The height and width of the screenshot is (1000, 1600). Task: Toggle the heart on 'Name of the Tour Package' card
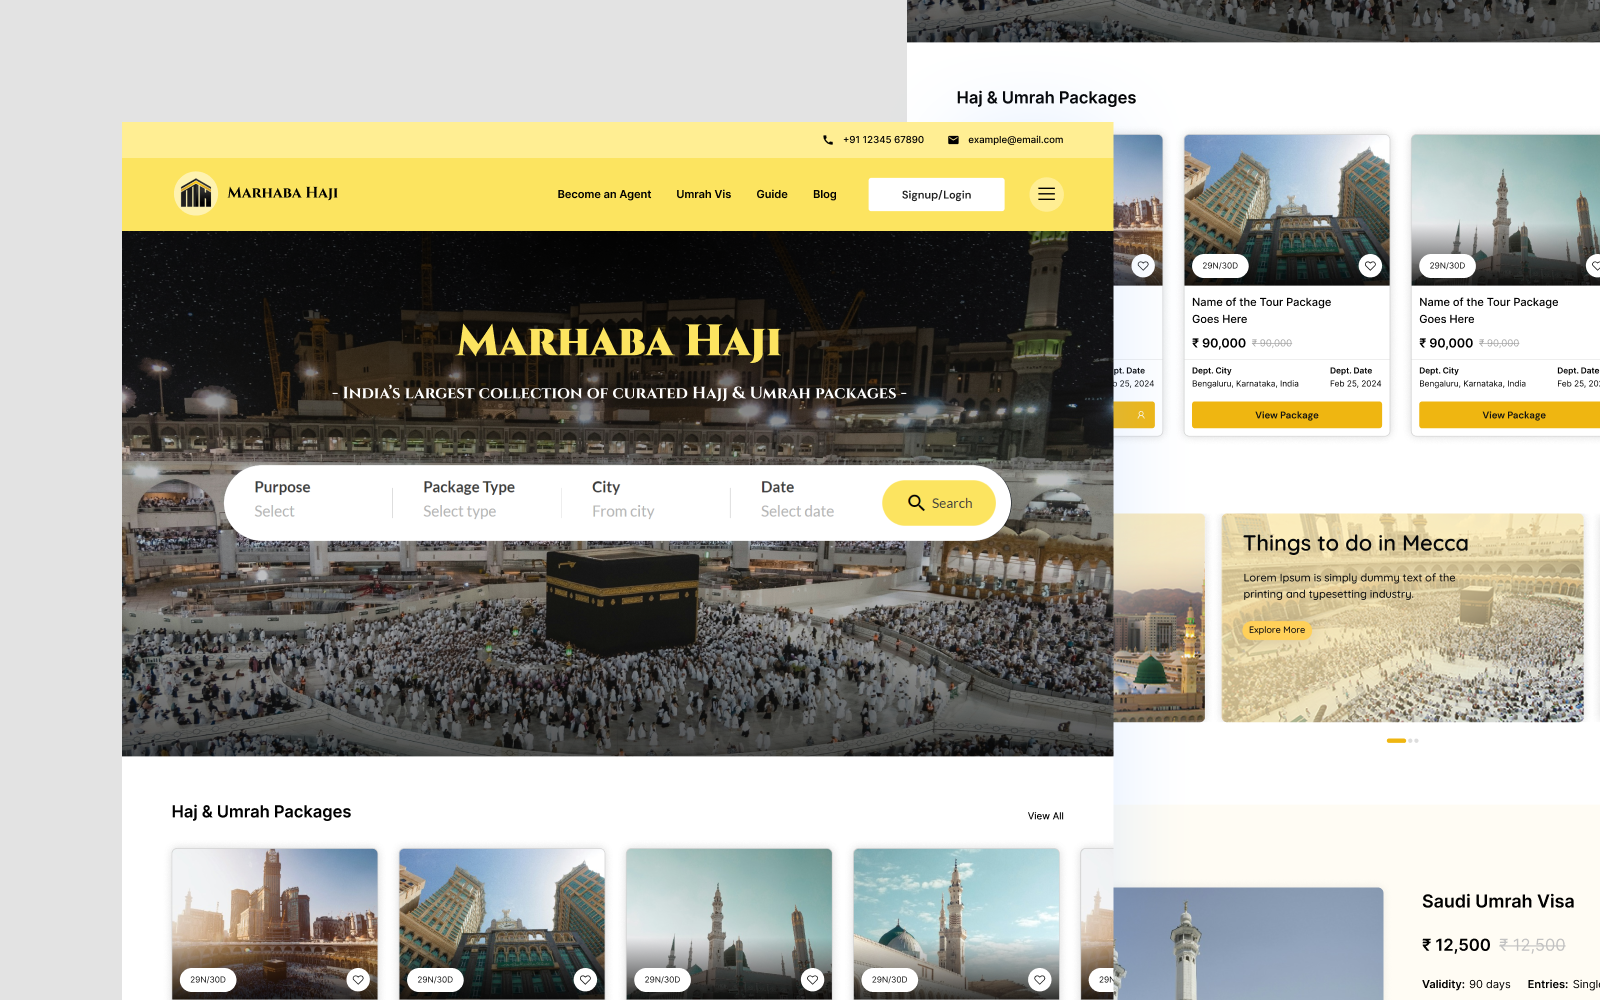pyautogui.click(x=1370, y=266)
